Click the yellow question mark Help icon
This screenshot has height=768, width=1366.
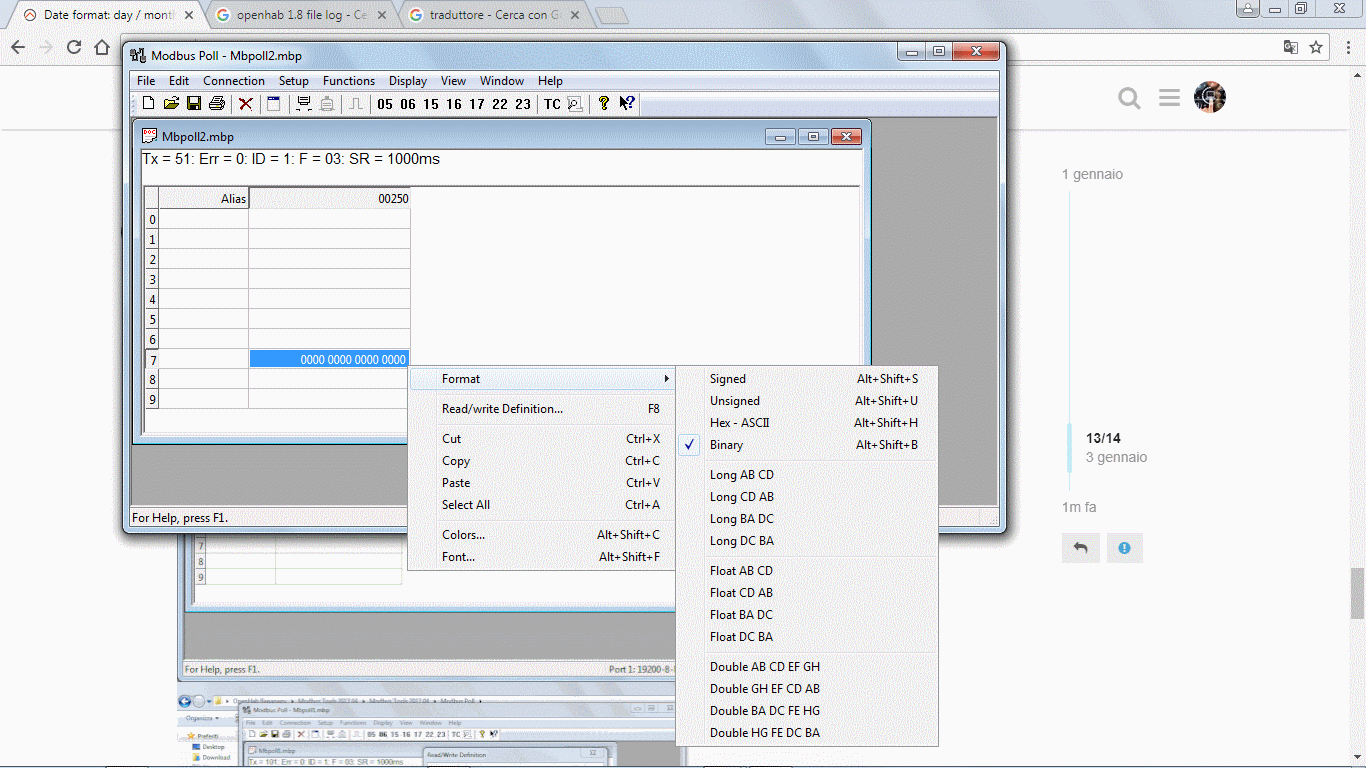604,103
